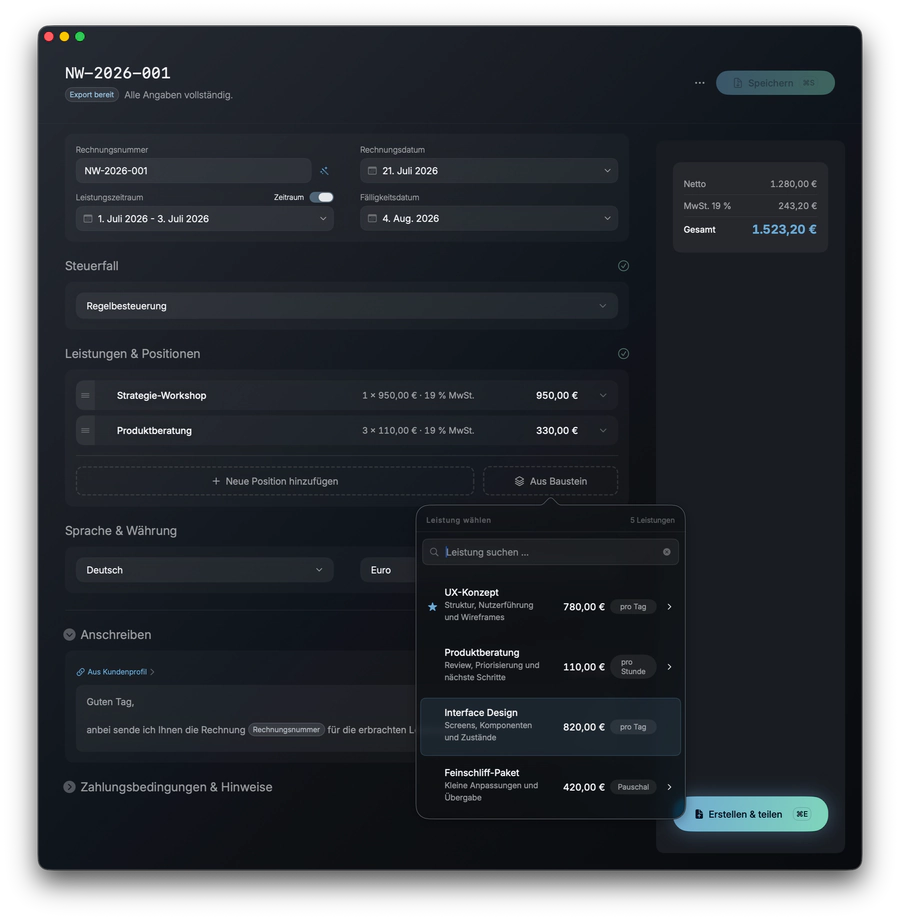Open the Euro currency dropdown

388,570
